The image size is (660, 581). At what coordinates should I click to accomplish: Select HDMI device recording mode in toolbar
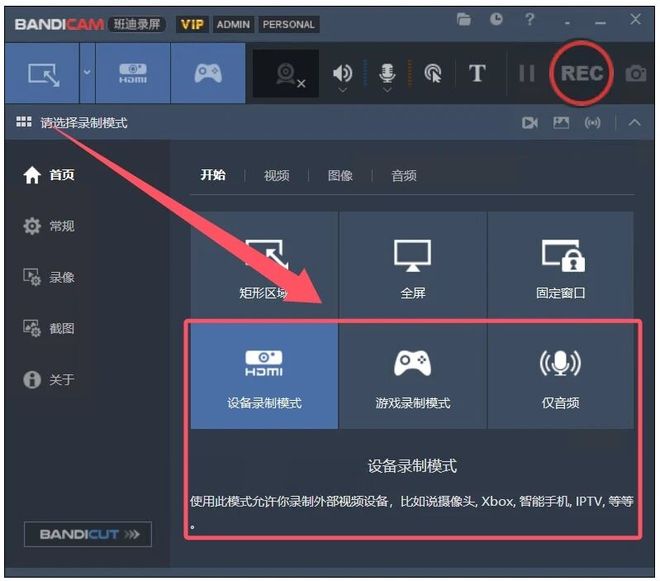pos(133,73)
